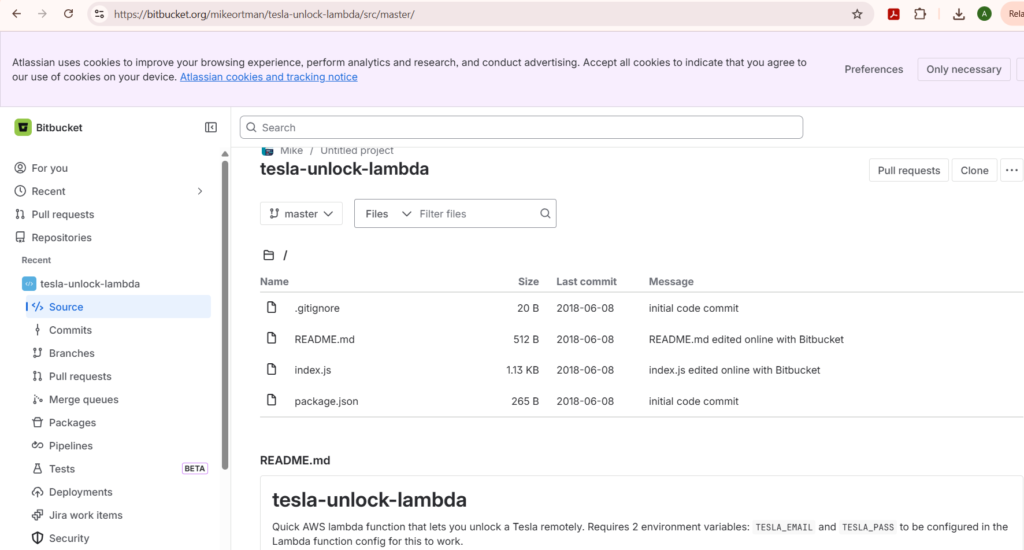Viewport: 1024px width, 550px height.
Task: Reload the page with refresh icon
Action: [x=68, y=14]
